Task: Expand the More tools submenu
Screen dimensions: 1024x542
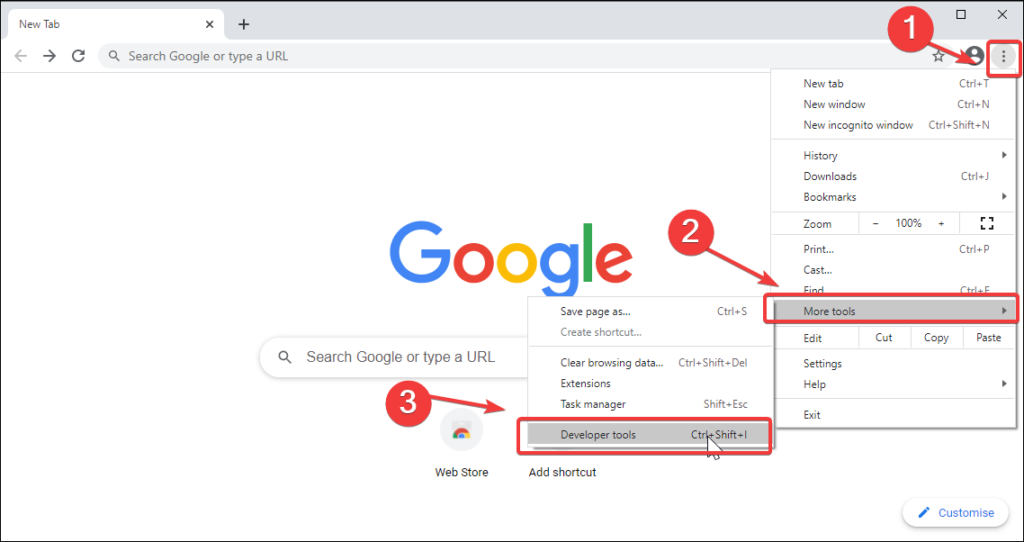Action: tap(893, 311)
